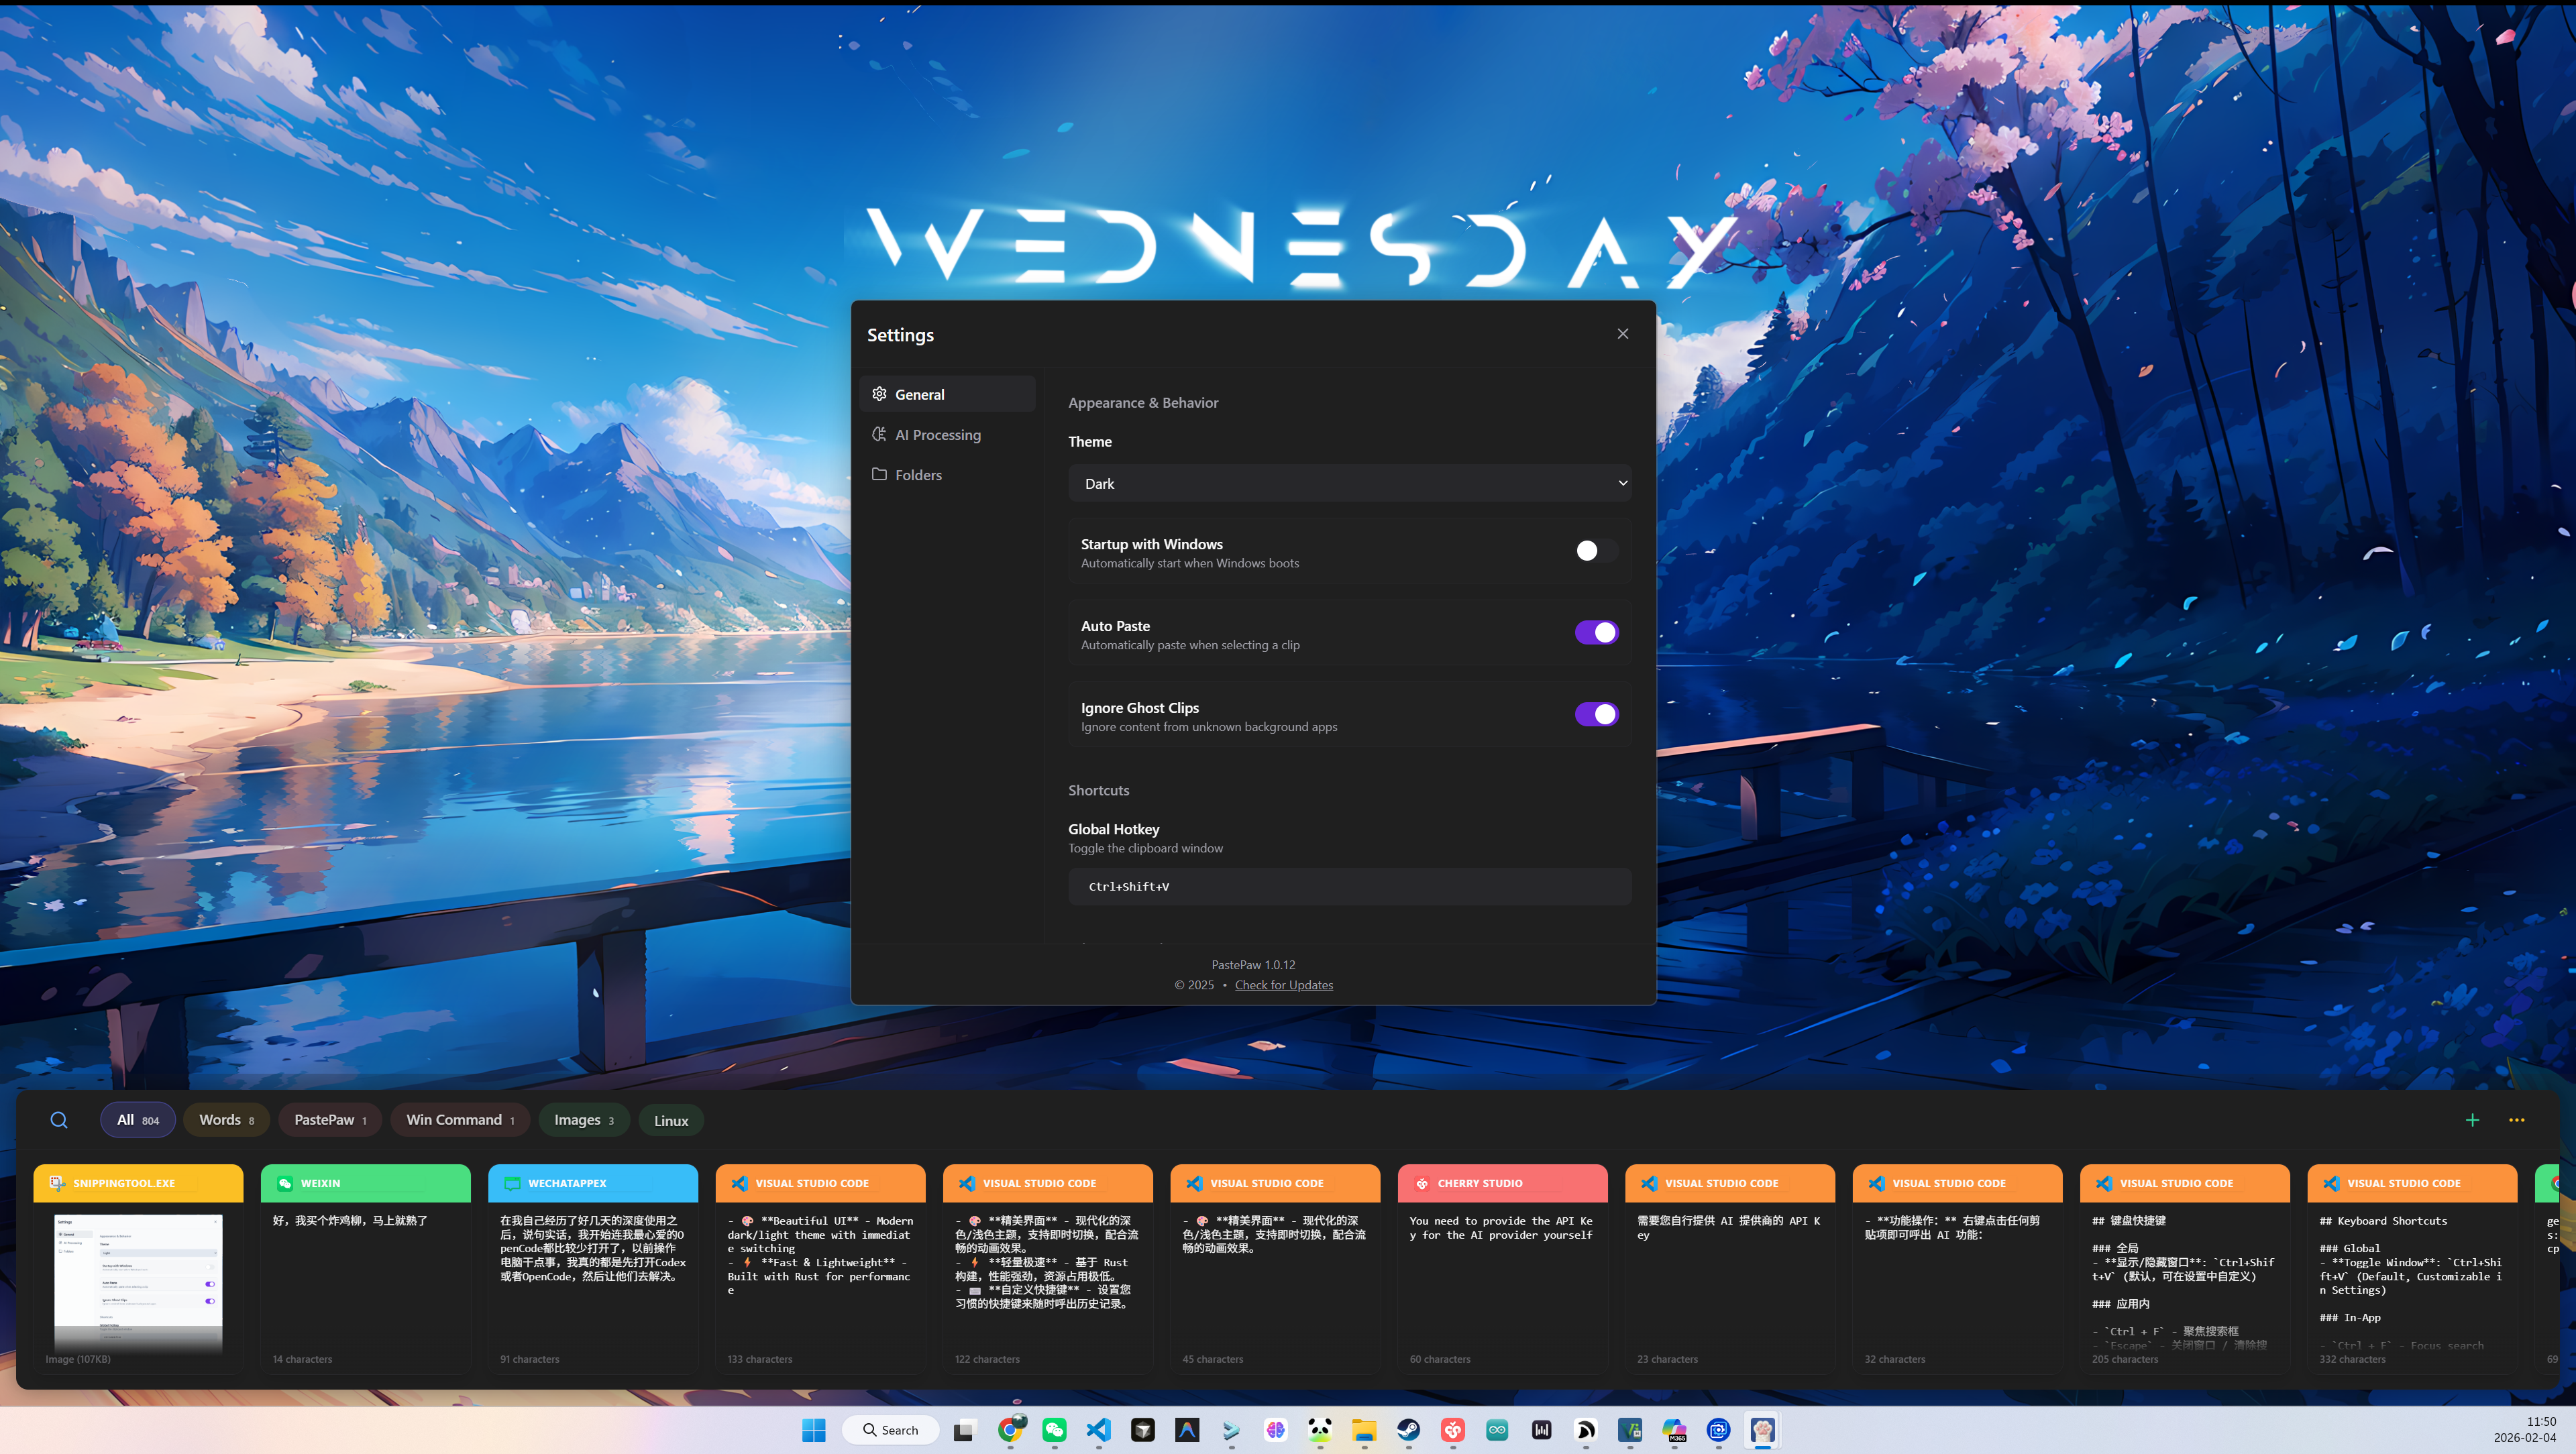Click the clipboard search magnifier icon
The height and width of the screenshot is (1454, 2576).
59,1120
